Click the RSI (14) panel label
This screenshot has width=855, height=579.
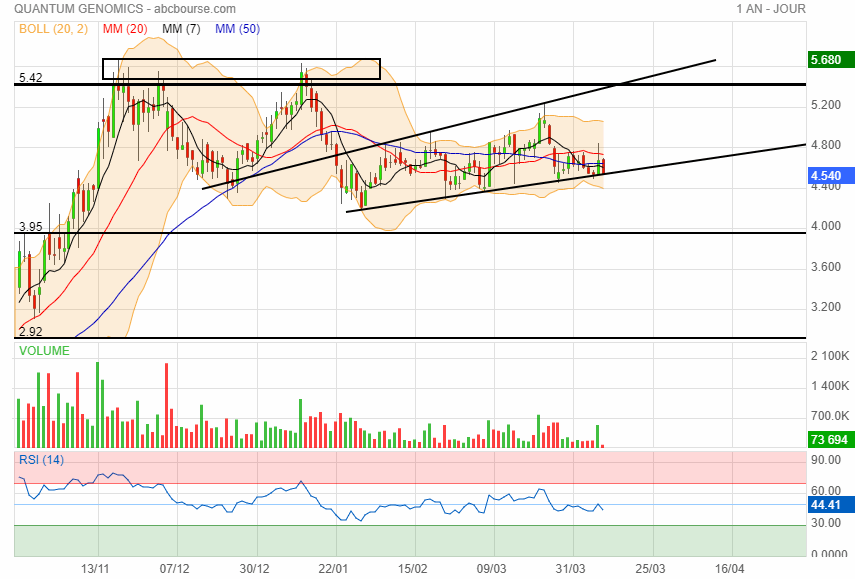[41, 460]
